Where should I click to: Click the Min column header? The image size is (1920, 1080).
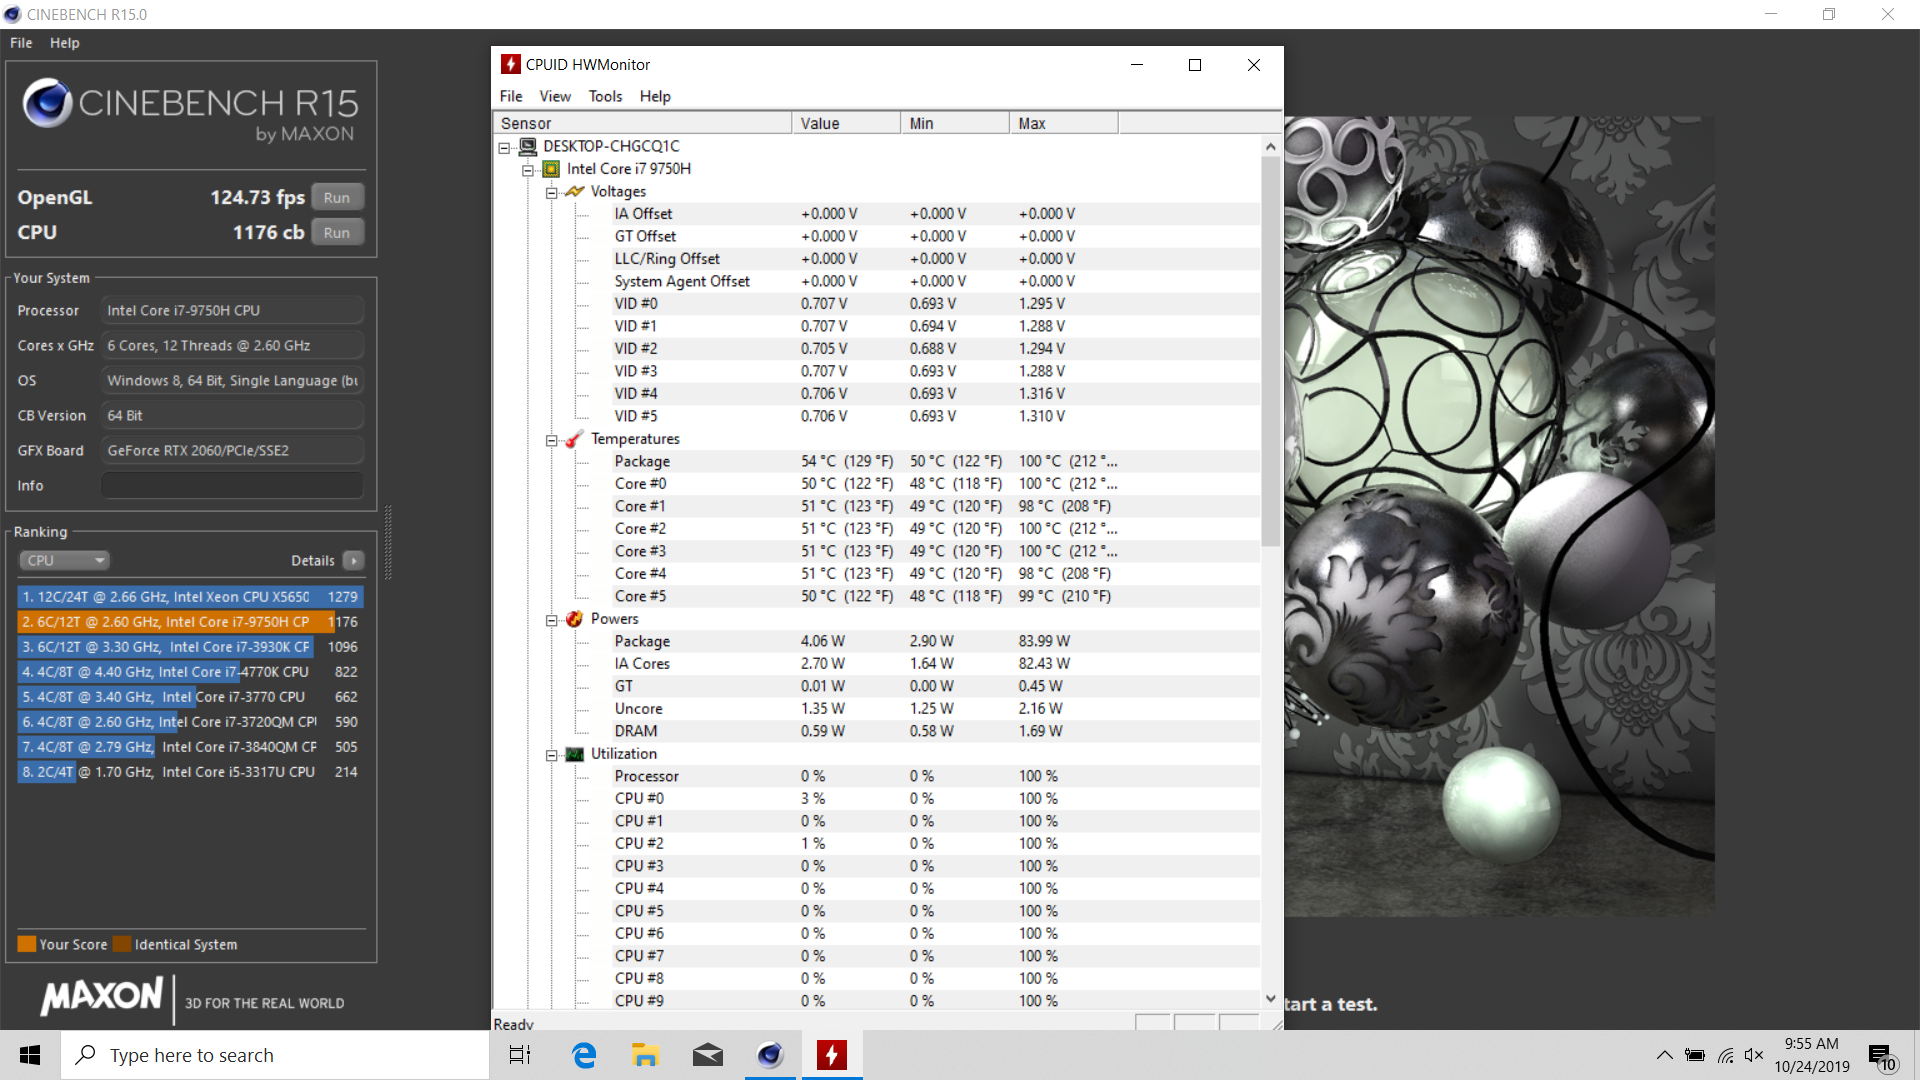[955, 123]
